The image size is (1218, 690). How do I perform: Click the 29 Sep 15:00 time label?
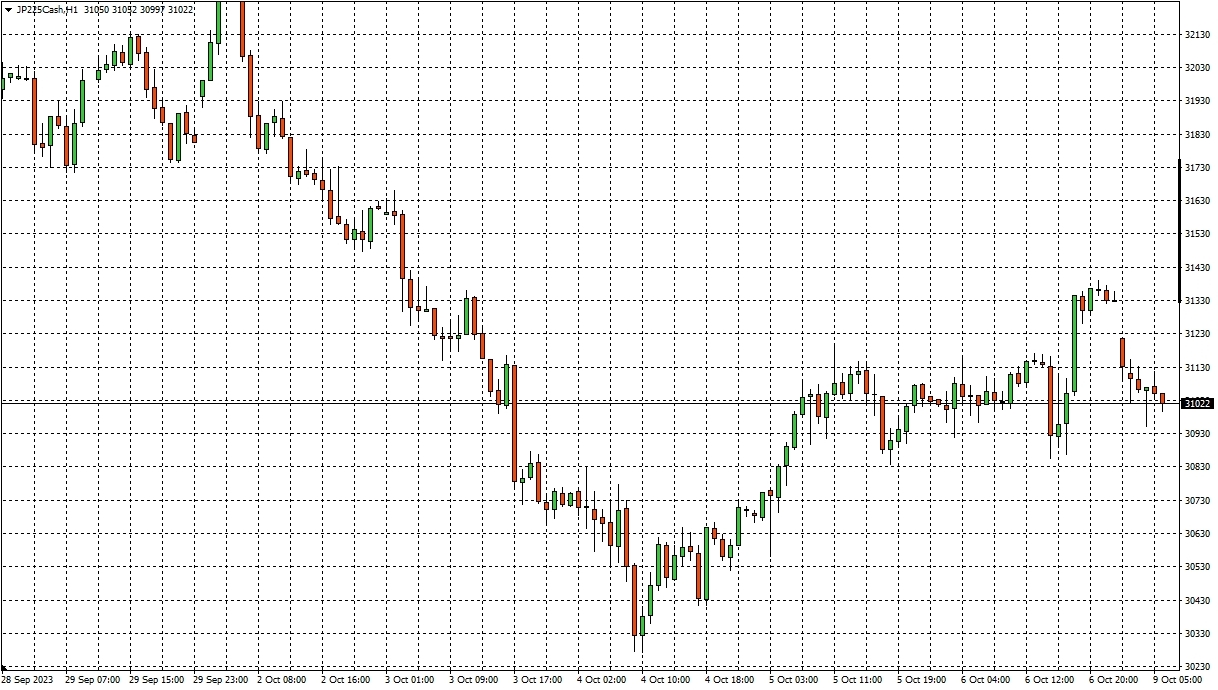(x=157, y=680)
